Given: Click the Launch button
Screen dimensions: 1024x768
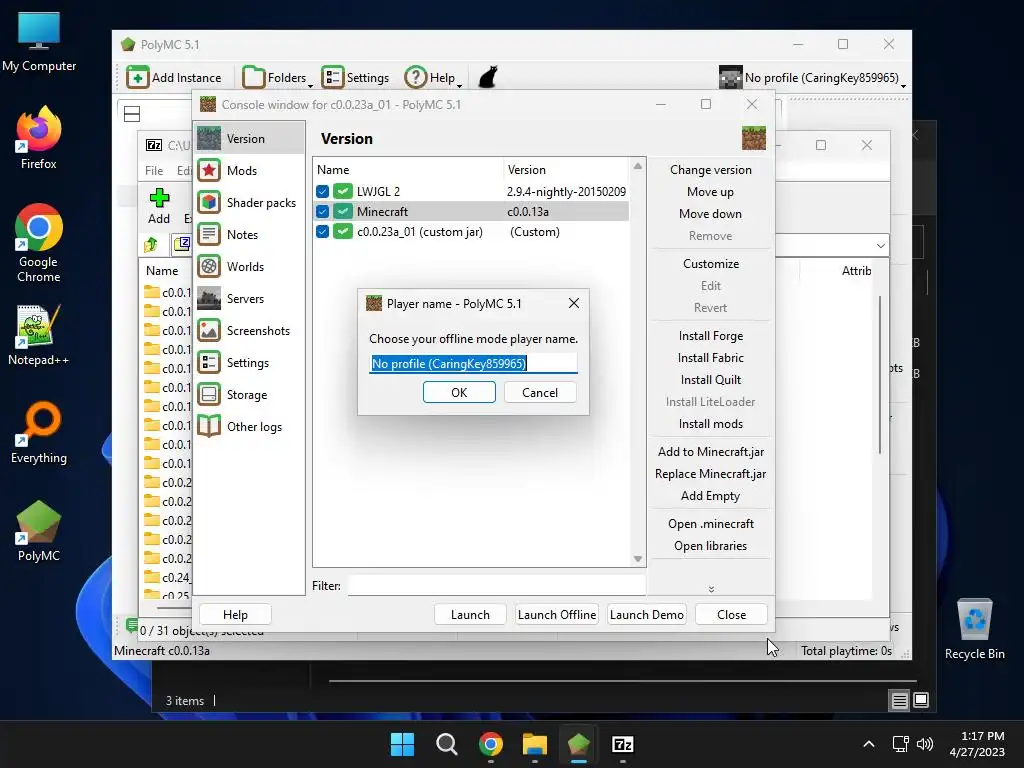Looking at the screenshot, I should coord(470,615).
